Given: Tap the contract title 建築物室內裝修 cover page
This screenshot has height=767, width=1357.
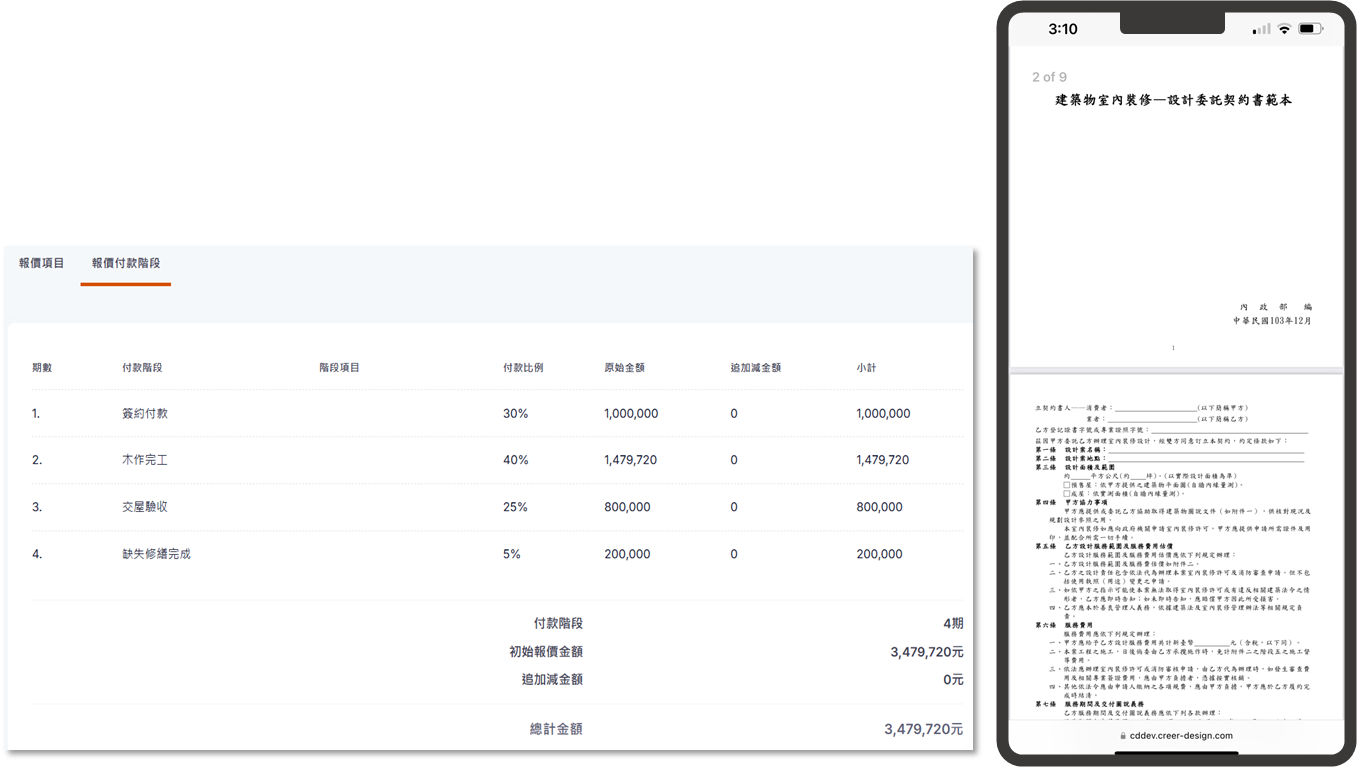Looking at the screenshot, I should pos(1174,100).
